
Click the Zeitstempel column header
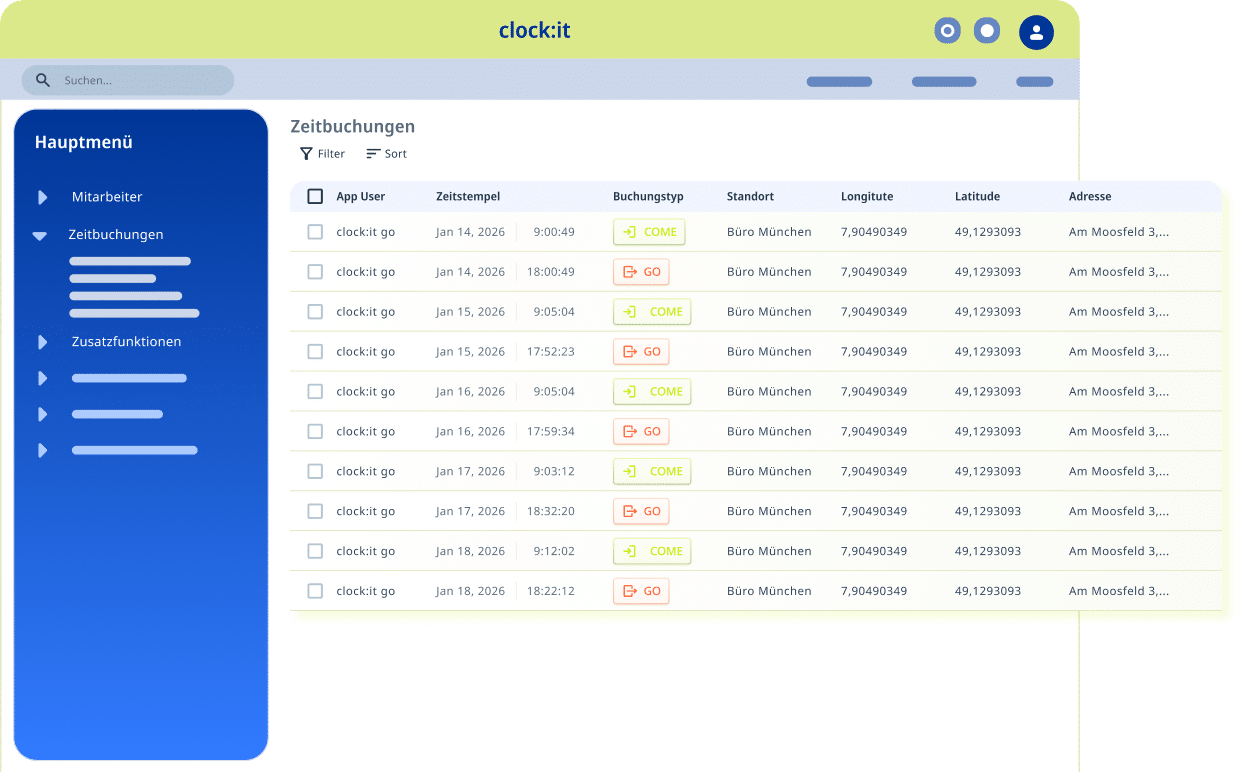point(468,197)
